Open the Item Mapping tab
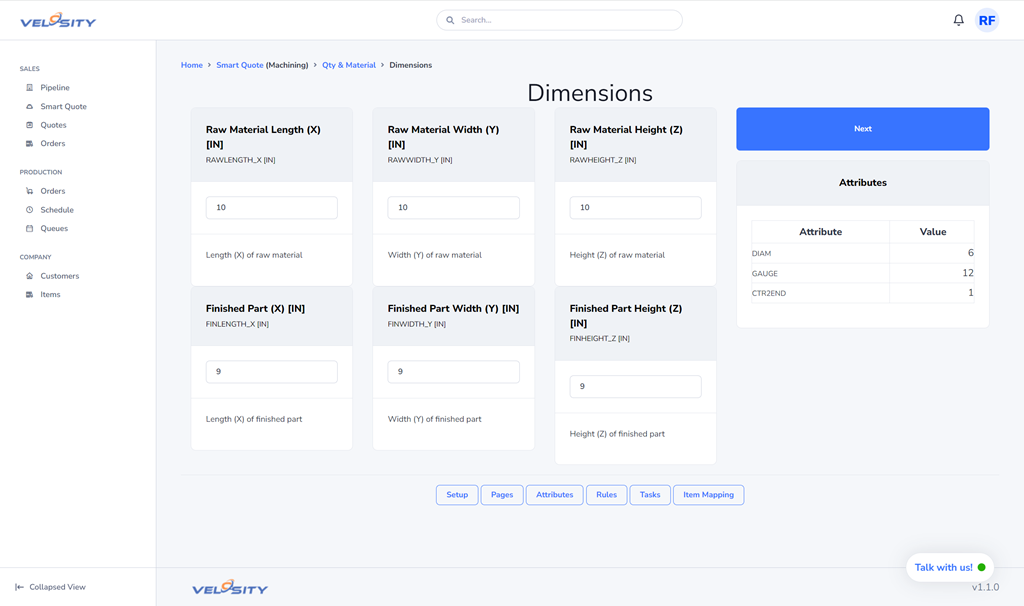 tap(708, 495)
